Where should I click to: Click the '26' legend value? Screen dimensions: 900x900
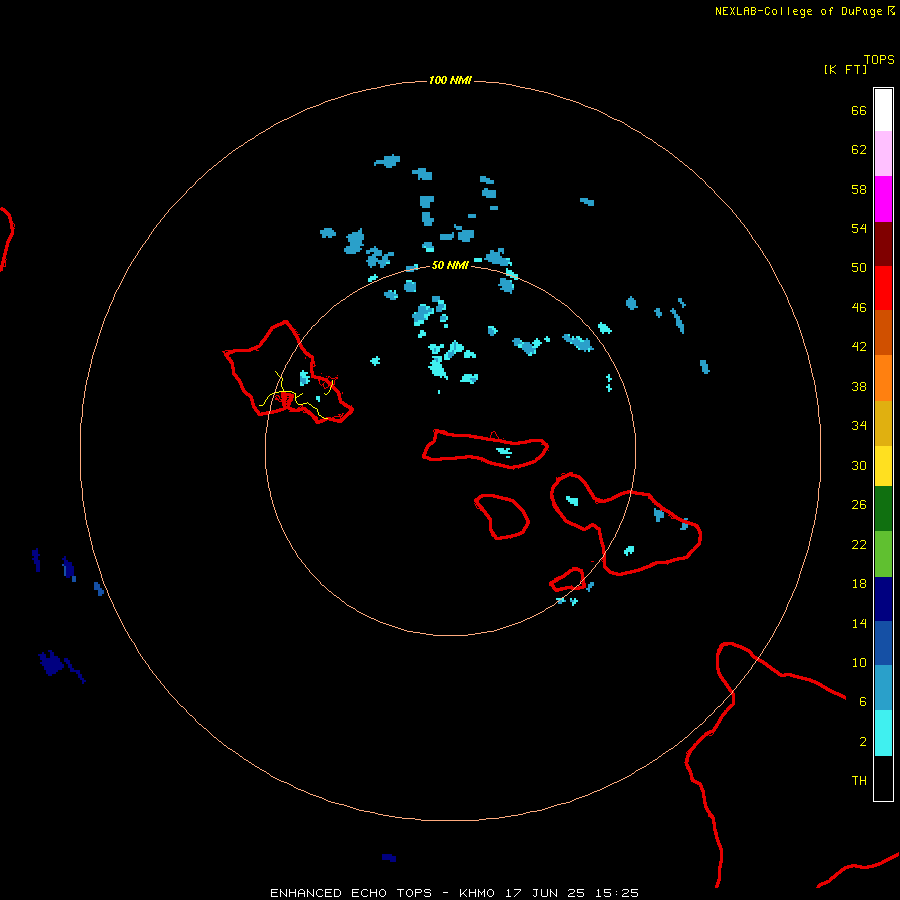coord(859,505)
